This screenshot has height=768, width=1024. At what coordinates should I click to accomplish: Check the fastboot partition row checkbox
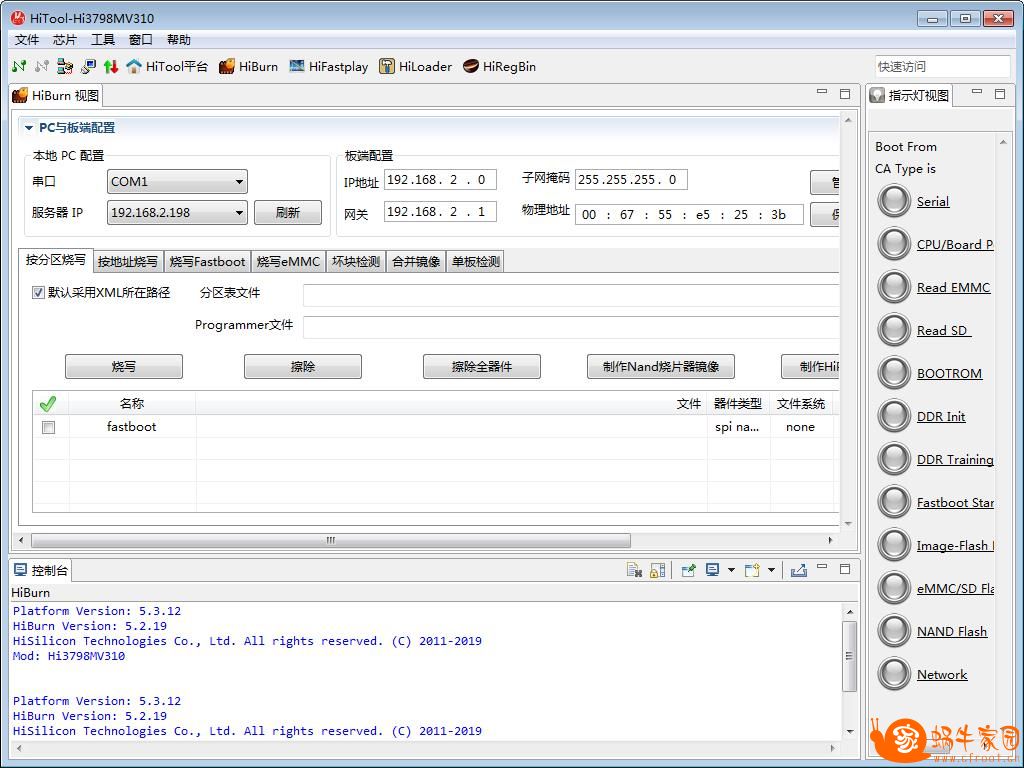click(48, 427)
